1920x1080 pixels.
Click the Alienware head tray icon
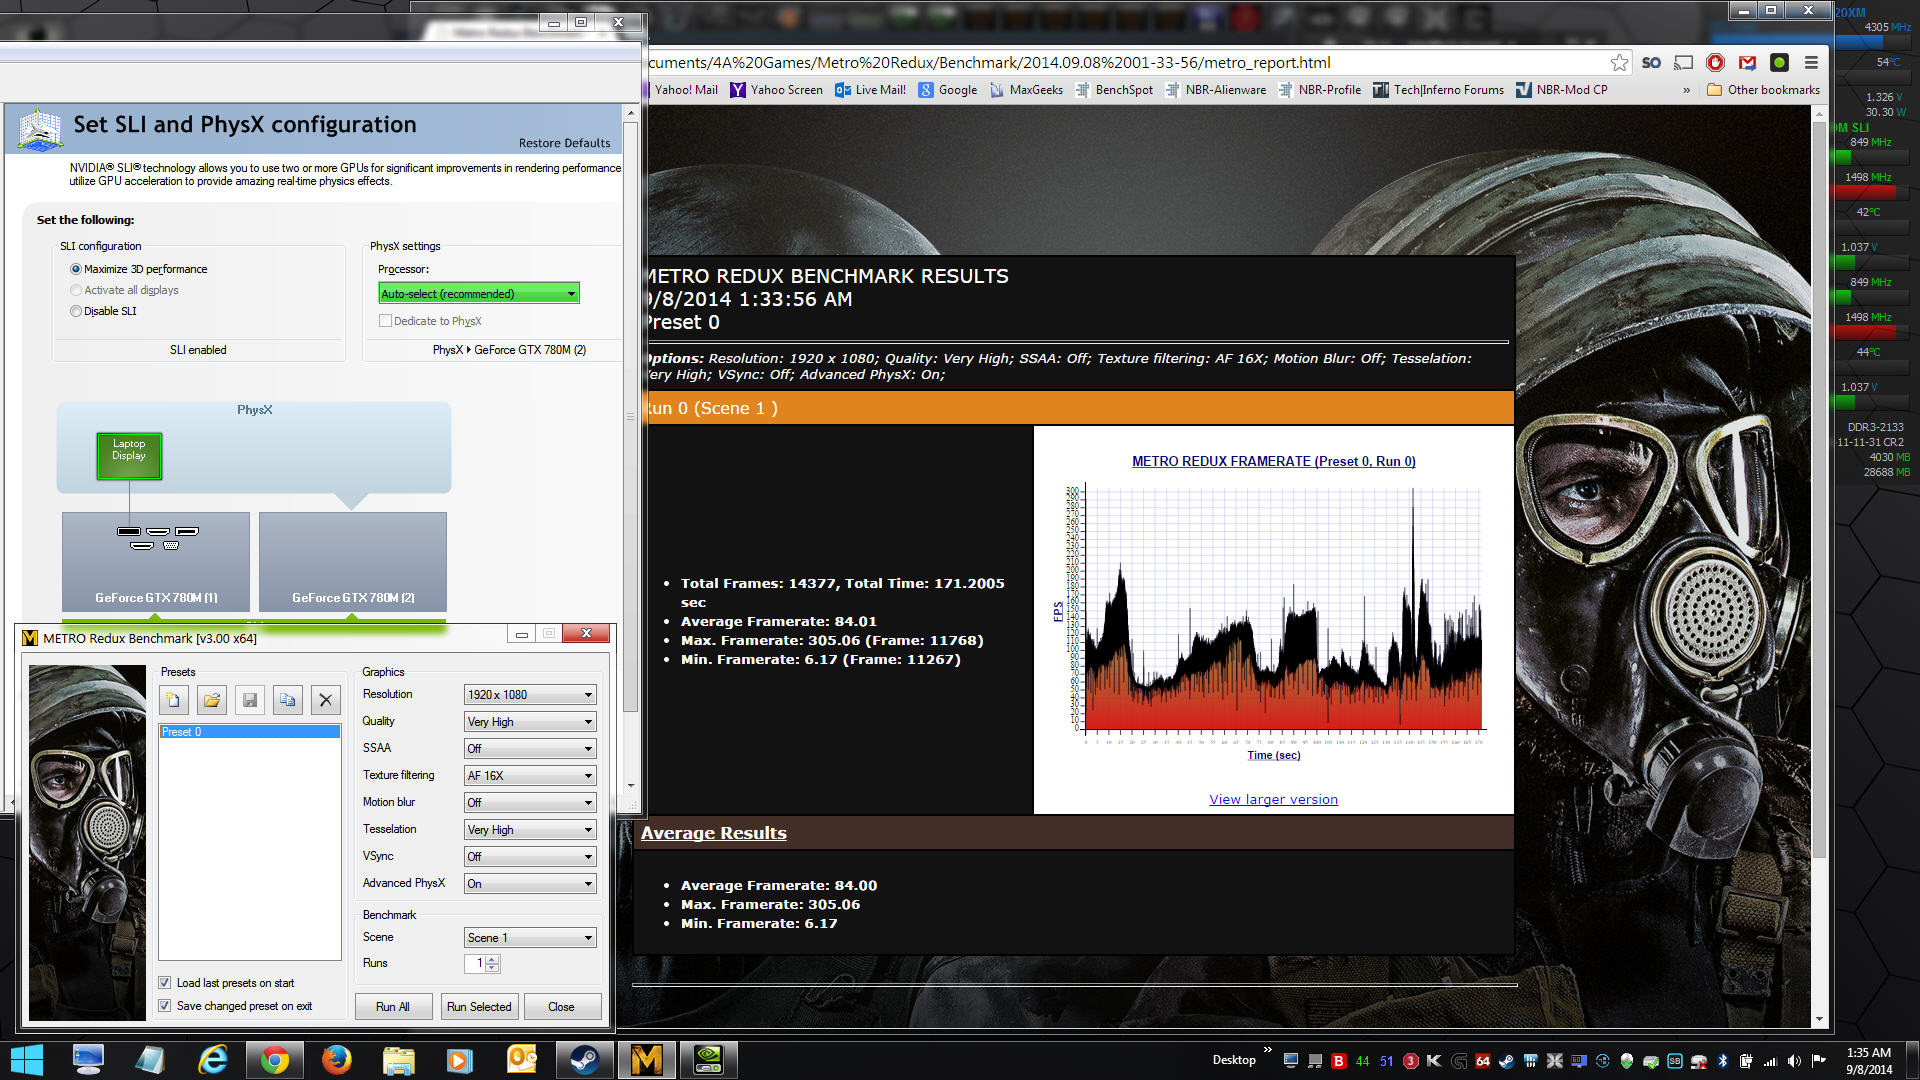click(1627, 1061)
